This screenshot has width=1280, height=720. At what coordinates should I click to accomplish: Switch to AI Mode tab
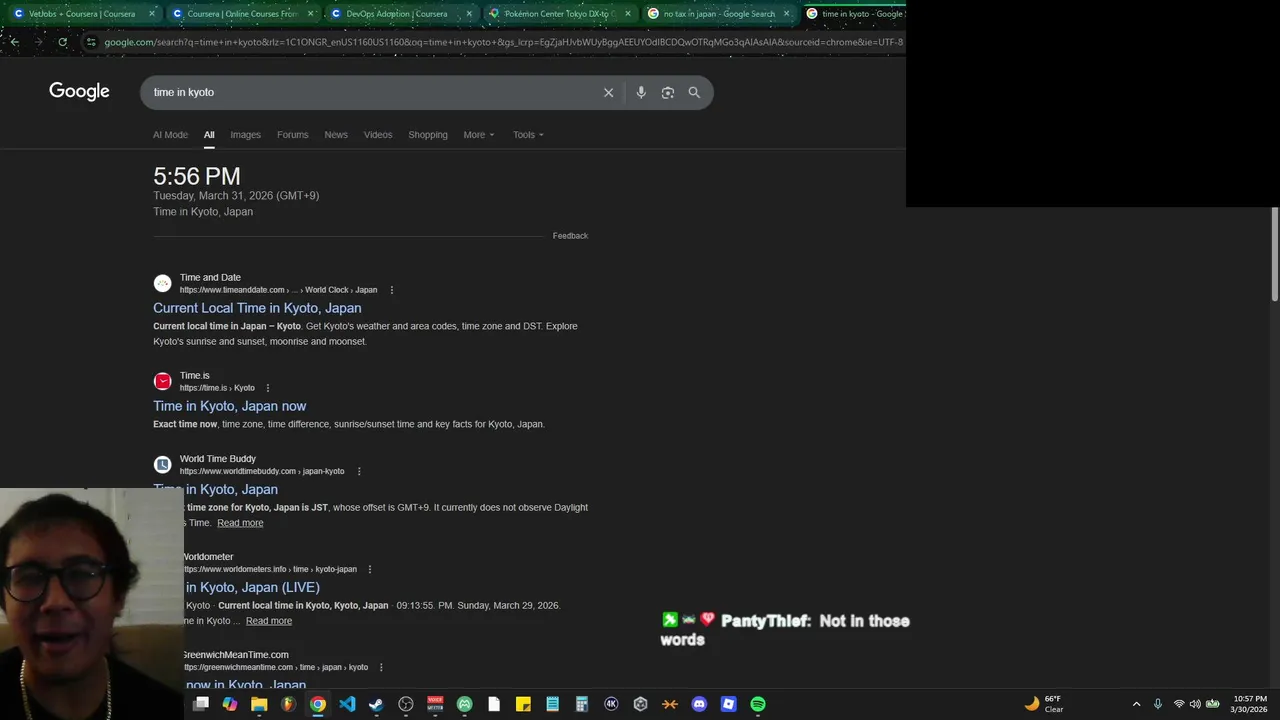click(170, 134)
